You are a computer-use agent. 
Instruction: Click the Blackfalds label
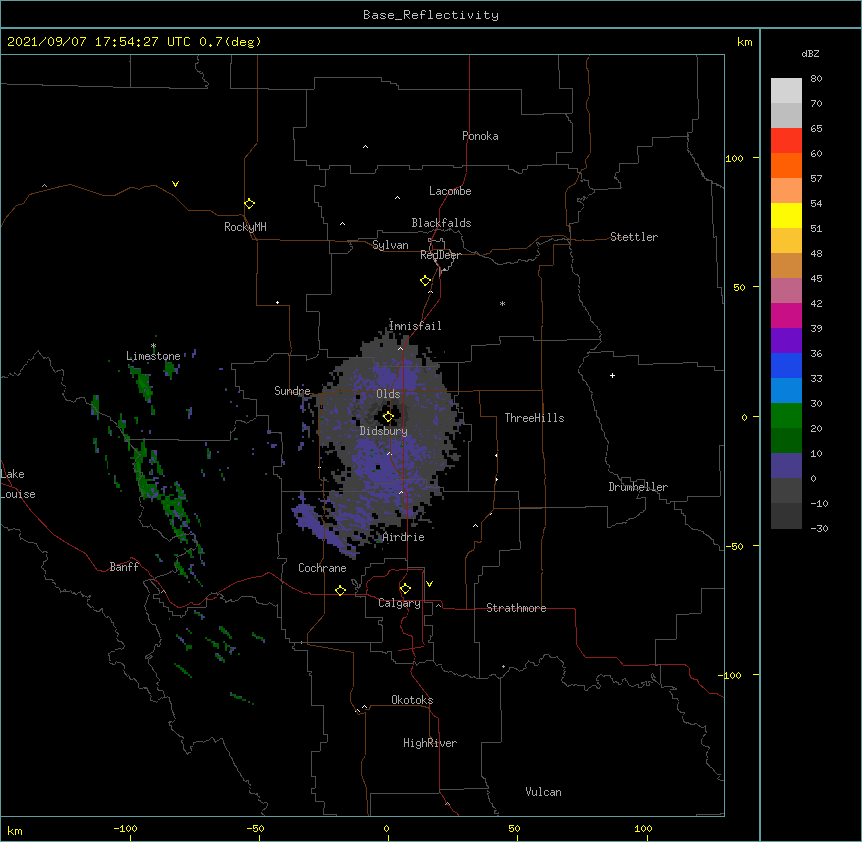(x=441, y=223)
